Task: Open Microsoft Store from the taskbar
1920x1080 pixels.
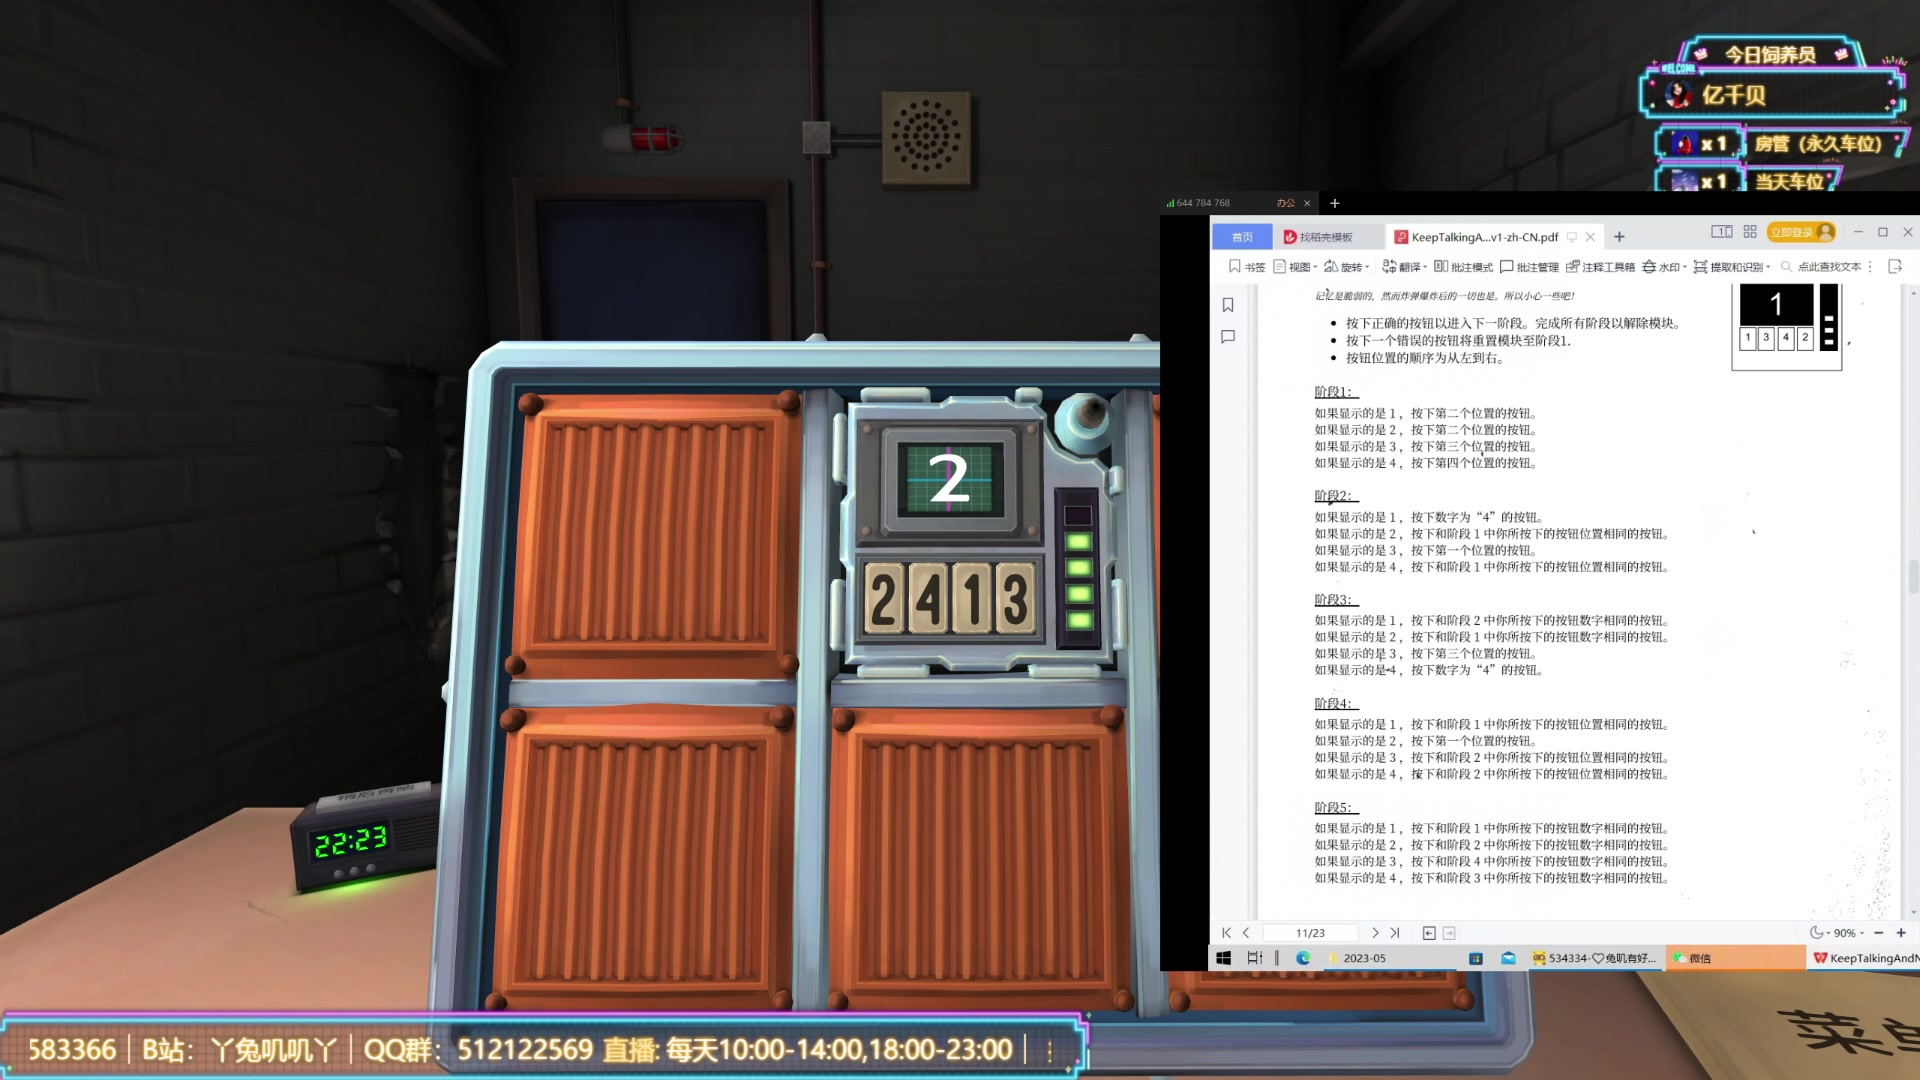Action: [x=1476, y=958]
